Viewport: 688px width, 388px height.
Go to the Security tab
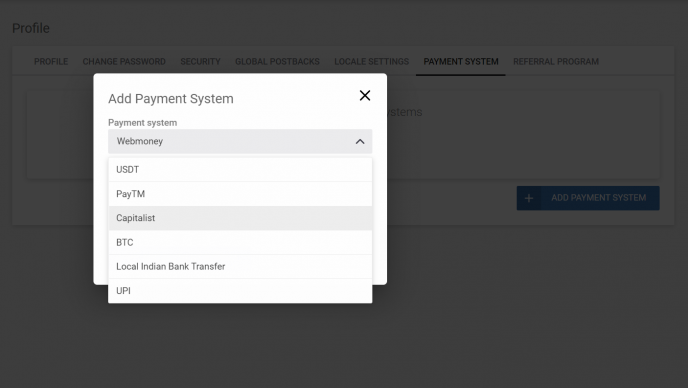click(200, 61)
